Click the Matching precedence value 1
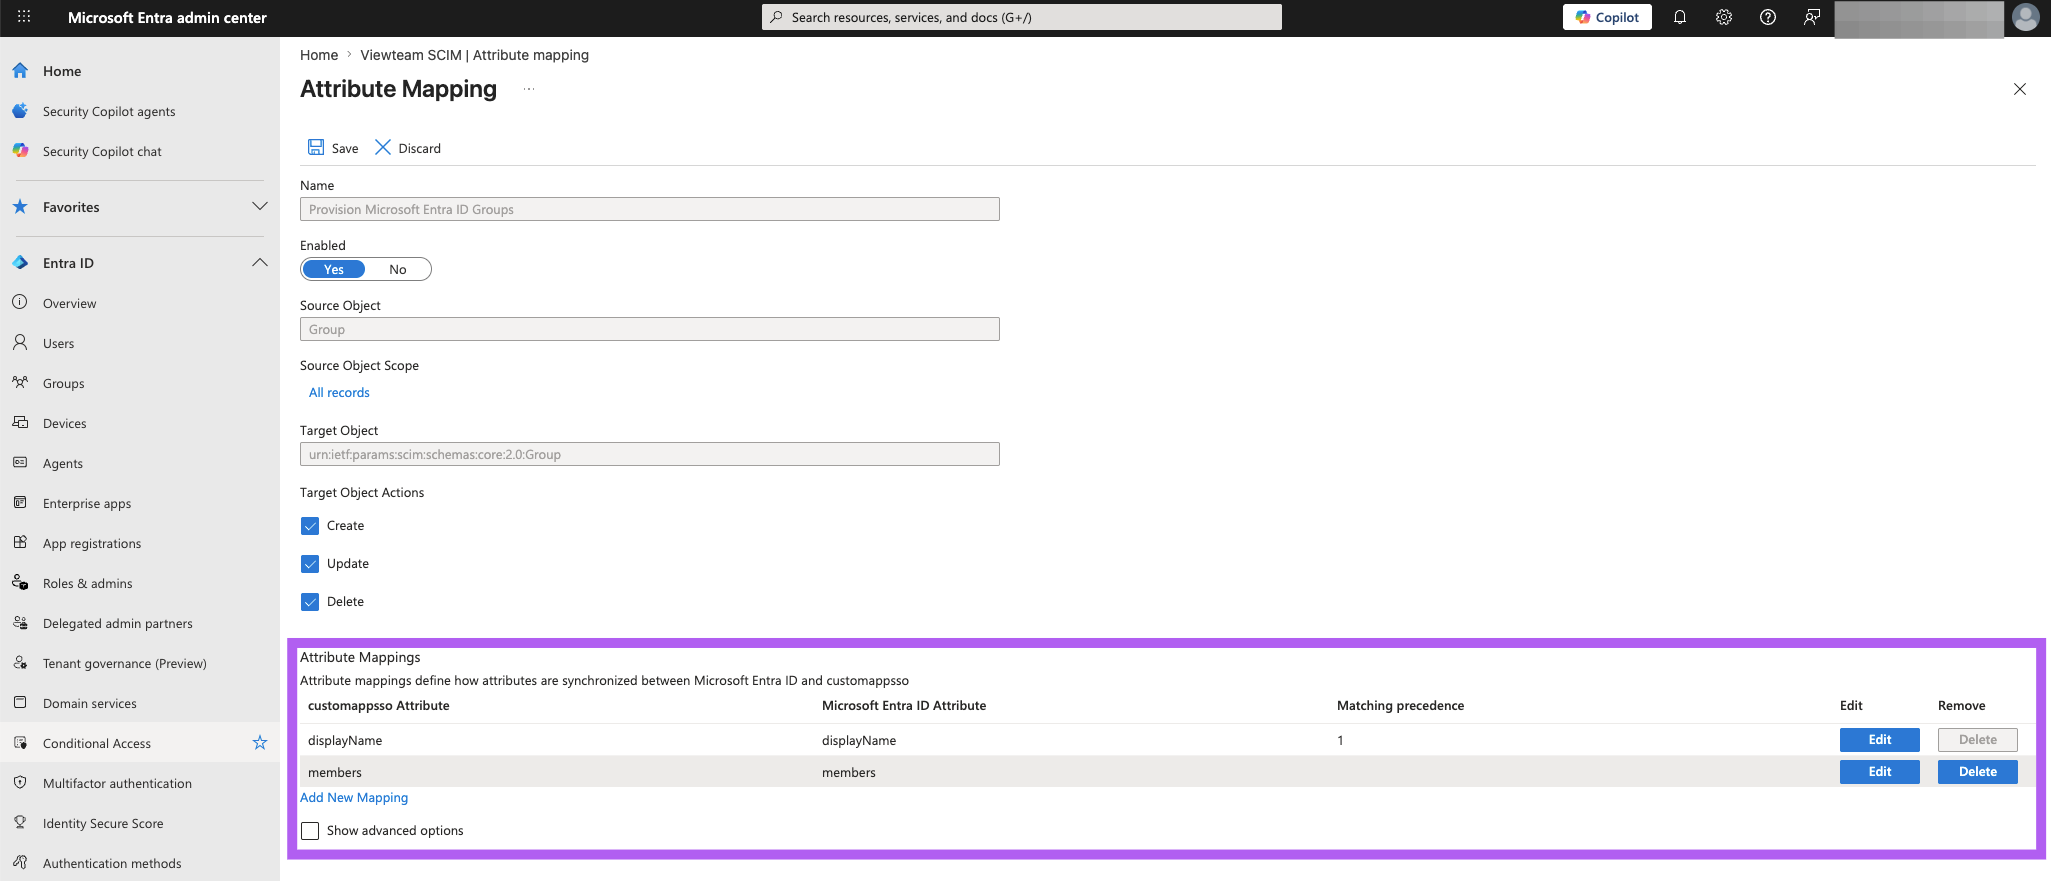The width and height of the screenshot is (2051, 881). coord(1340,741)
